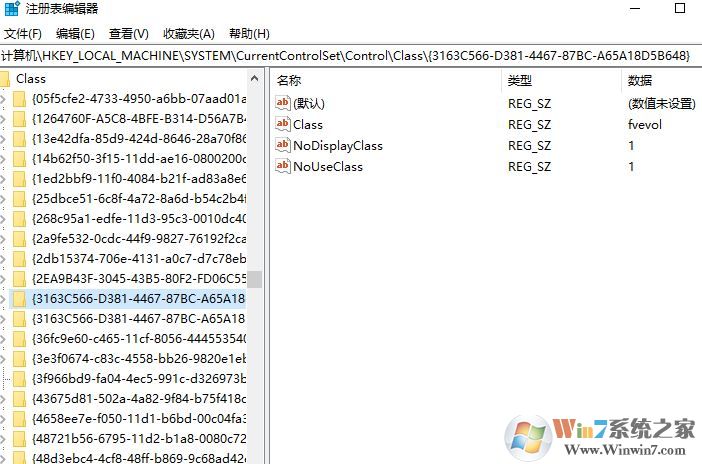Image resolution: width=702 pixels, height=464 pixels.
Task: Click folder icon of key {268c95a1-edfe-11d3
Action: (19, 219)
